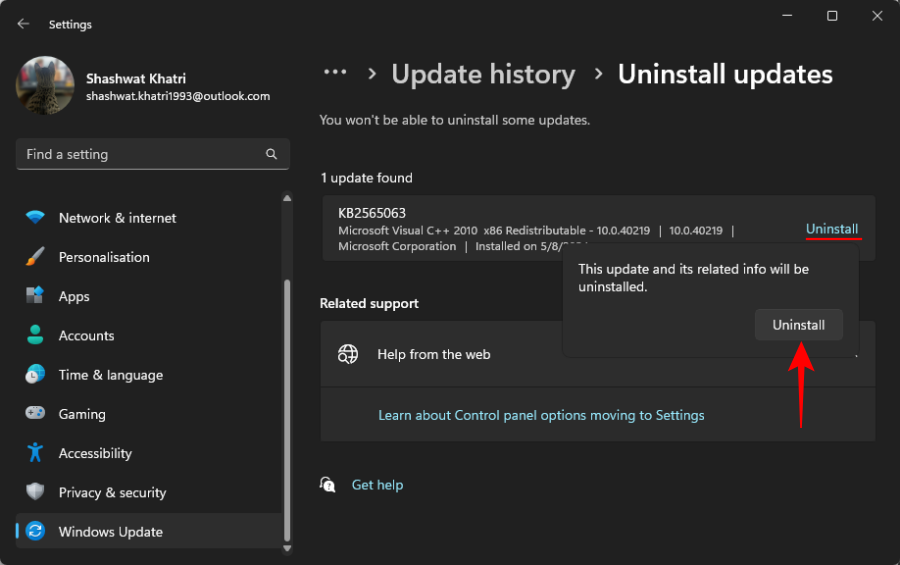Confirm with the Uninstall button in popup
The width and height of the screenshot is (900, 565).
[x=798, y=325]
